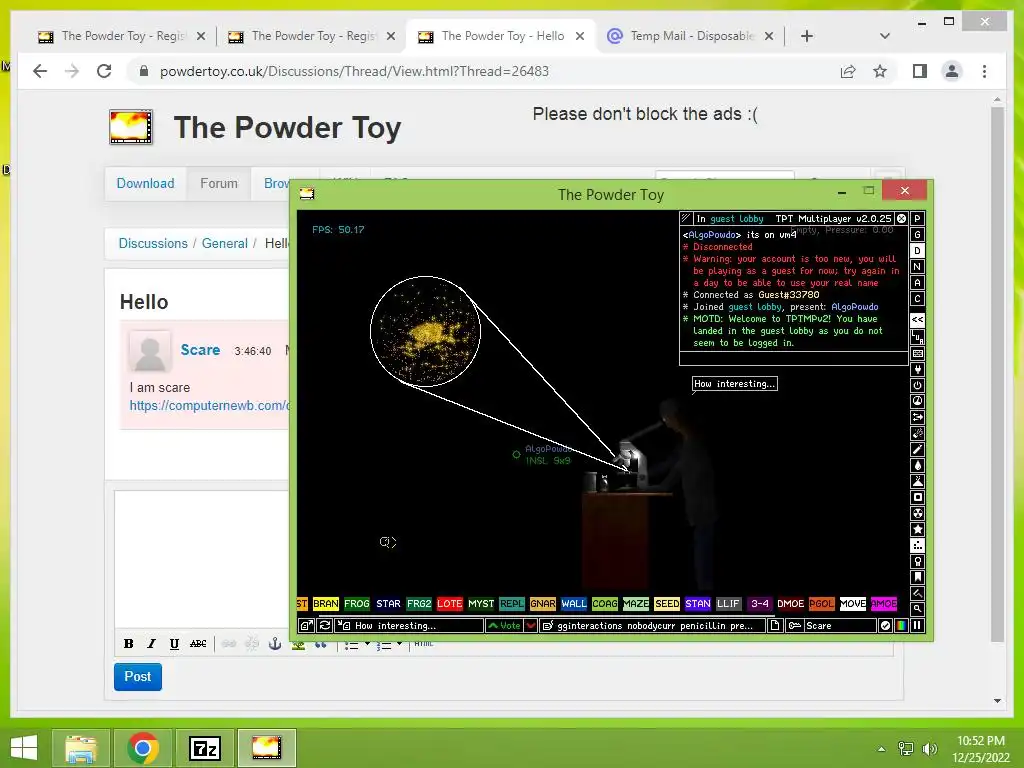
Task: Go to General breadcrumb link
Action: pyautogui.click(x=225, y=244)
